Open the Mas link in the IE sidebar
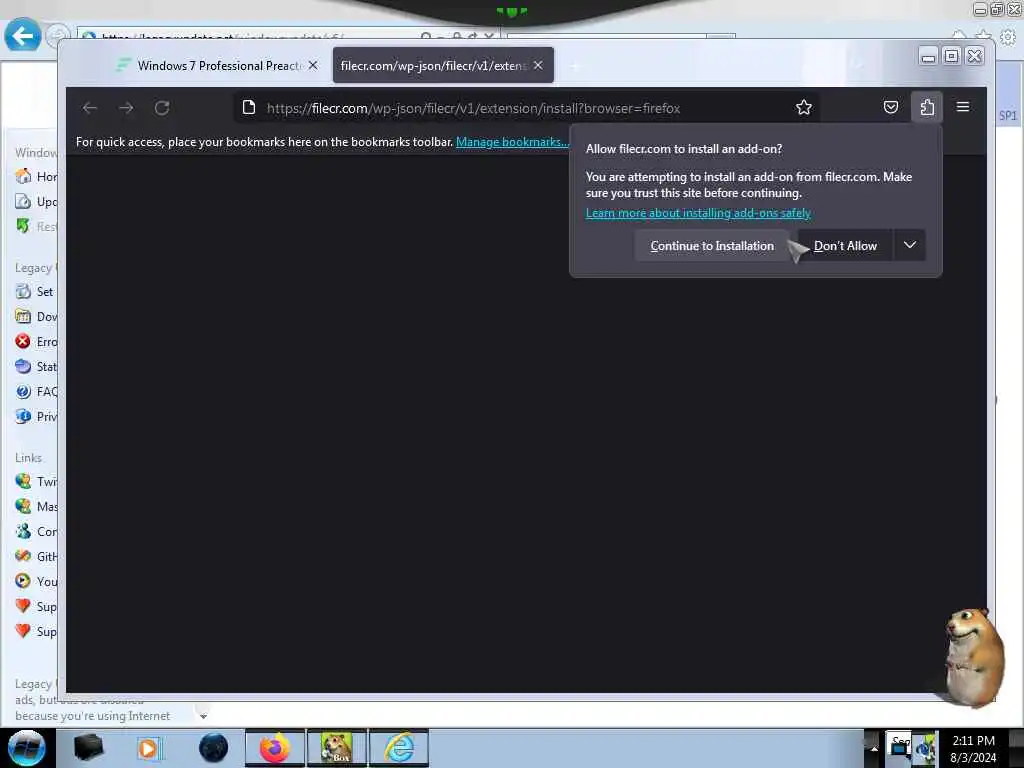Screen dimensions: 1024x768 pyautogui.click(x=35, y=506)
